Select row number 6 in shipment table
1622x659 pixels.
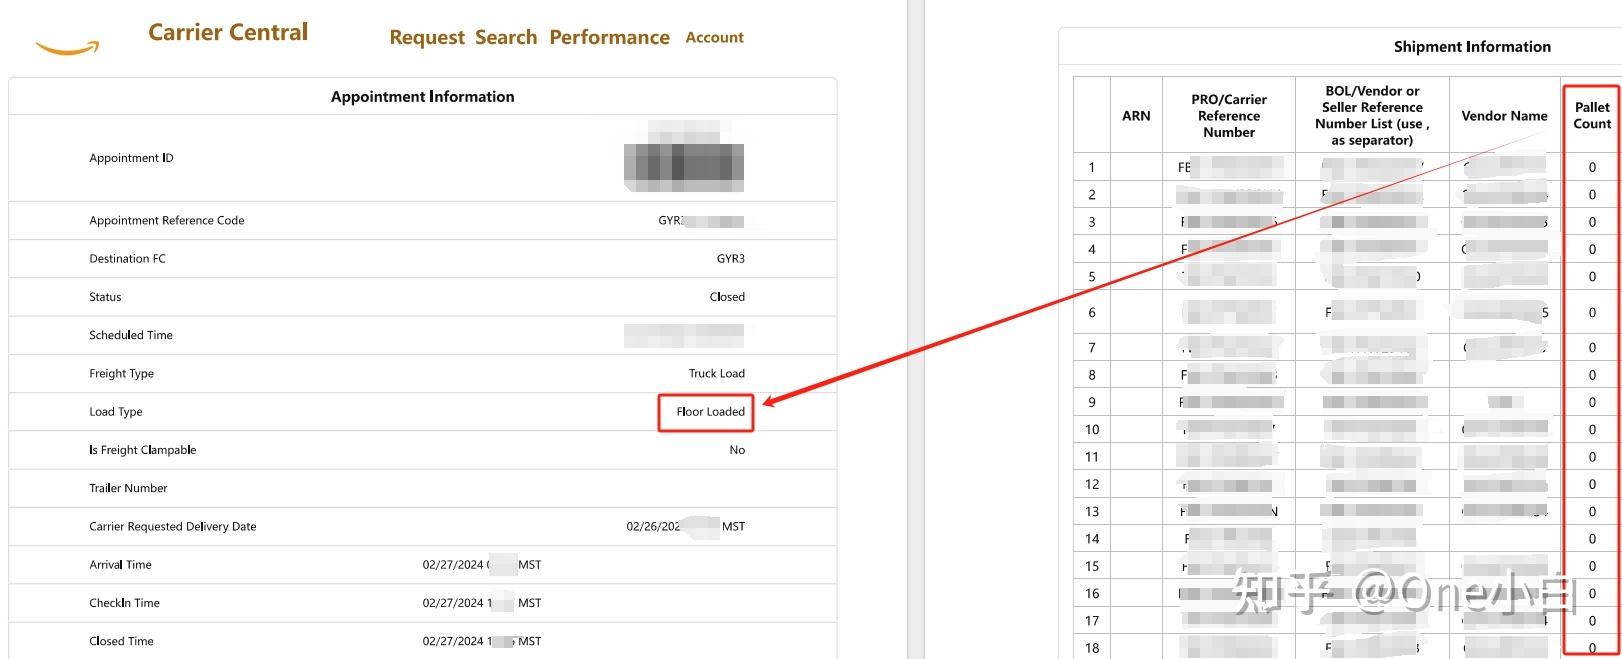pyautogui.click(x=1091, y=312)
